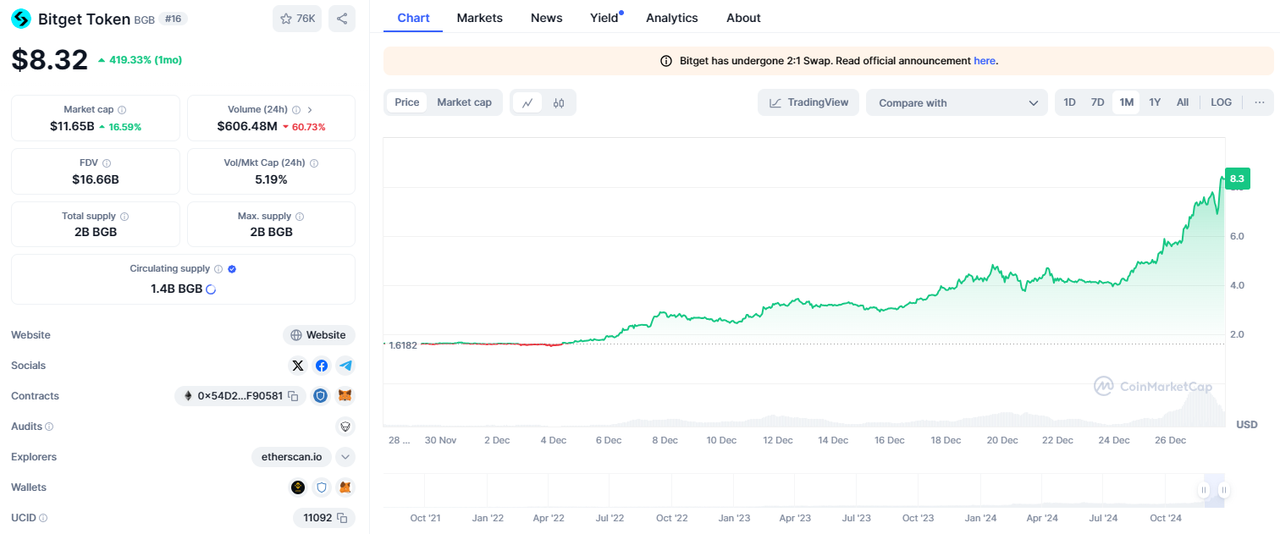
Task: Open the Telegram social icon
Action: point(345,366)
